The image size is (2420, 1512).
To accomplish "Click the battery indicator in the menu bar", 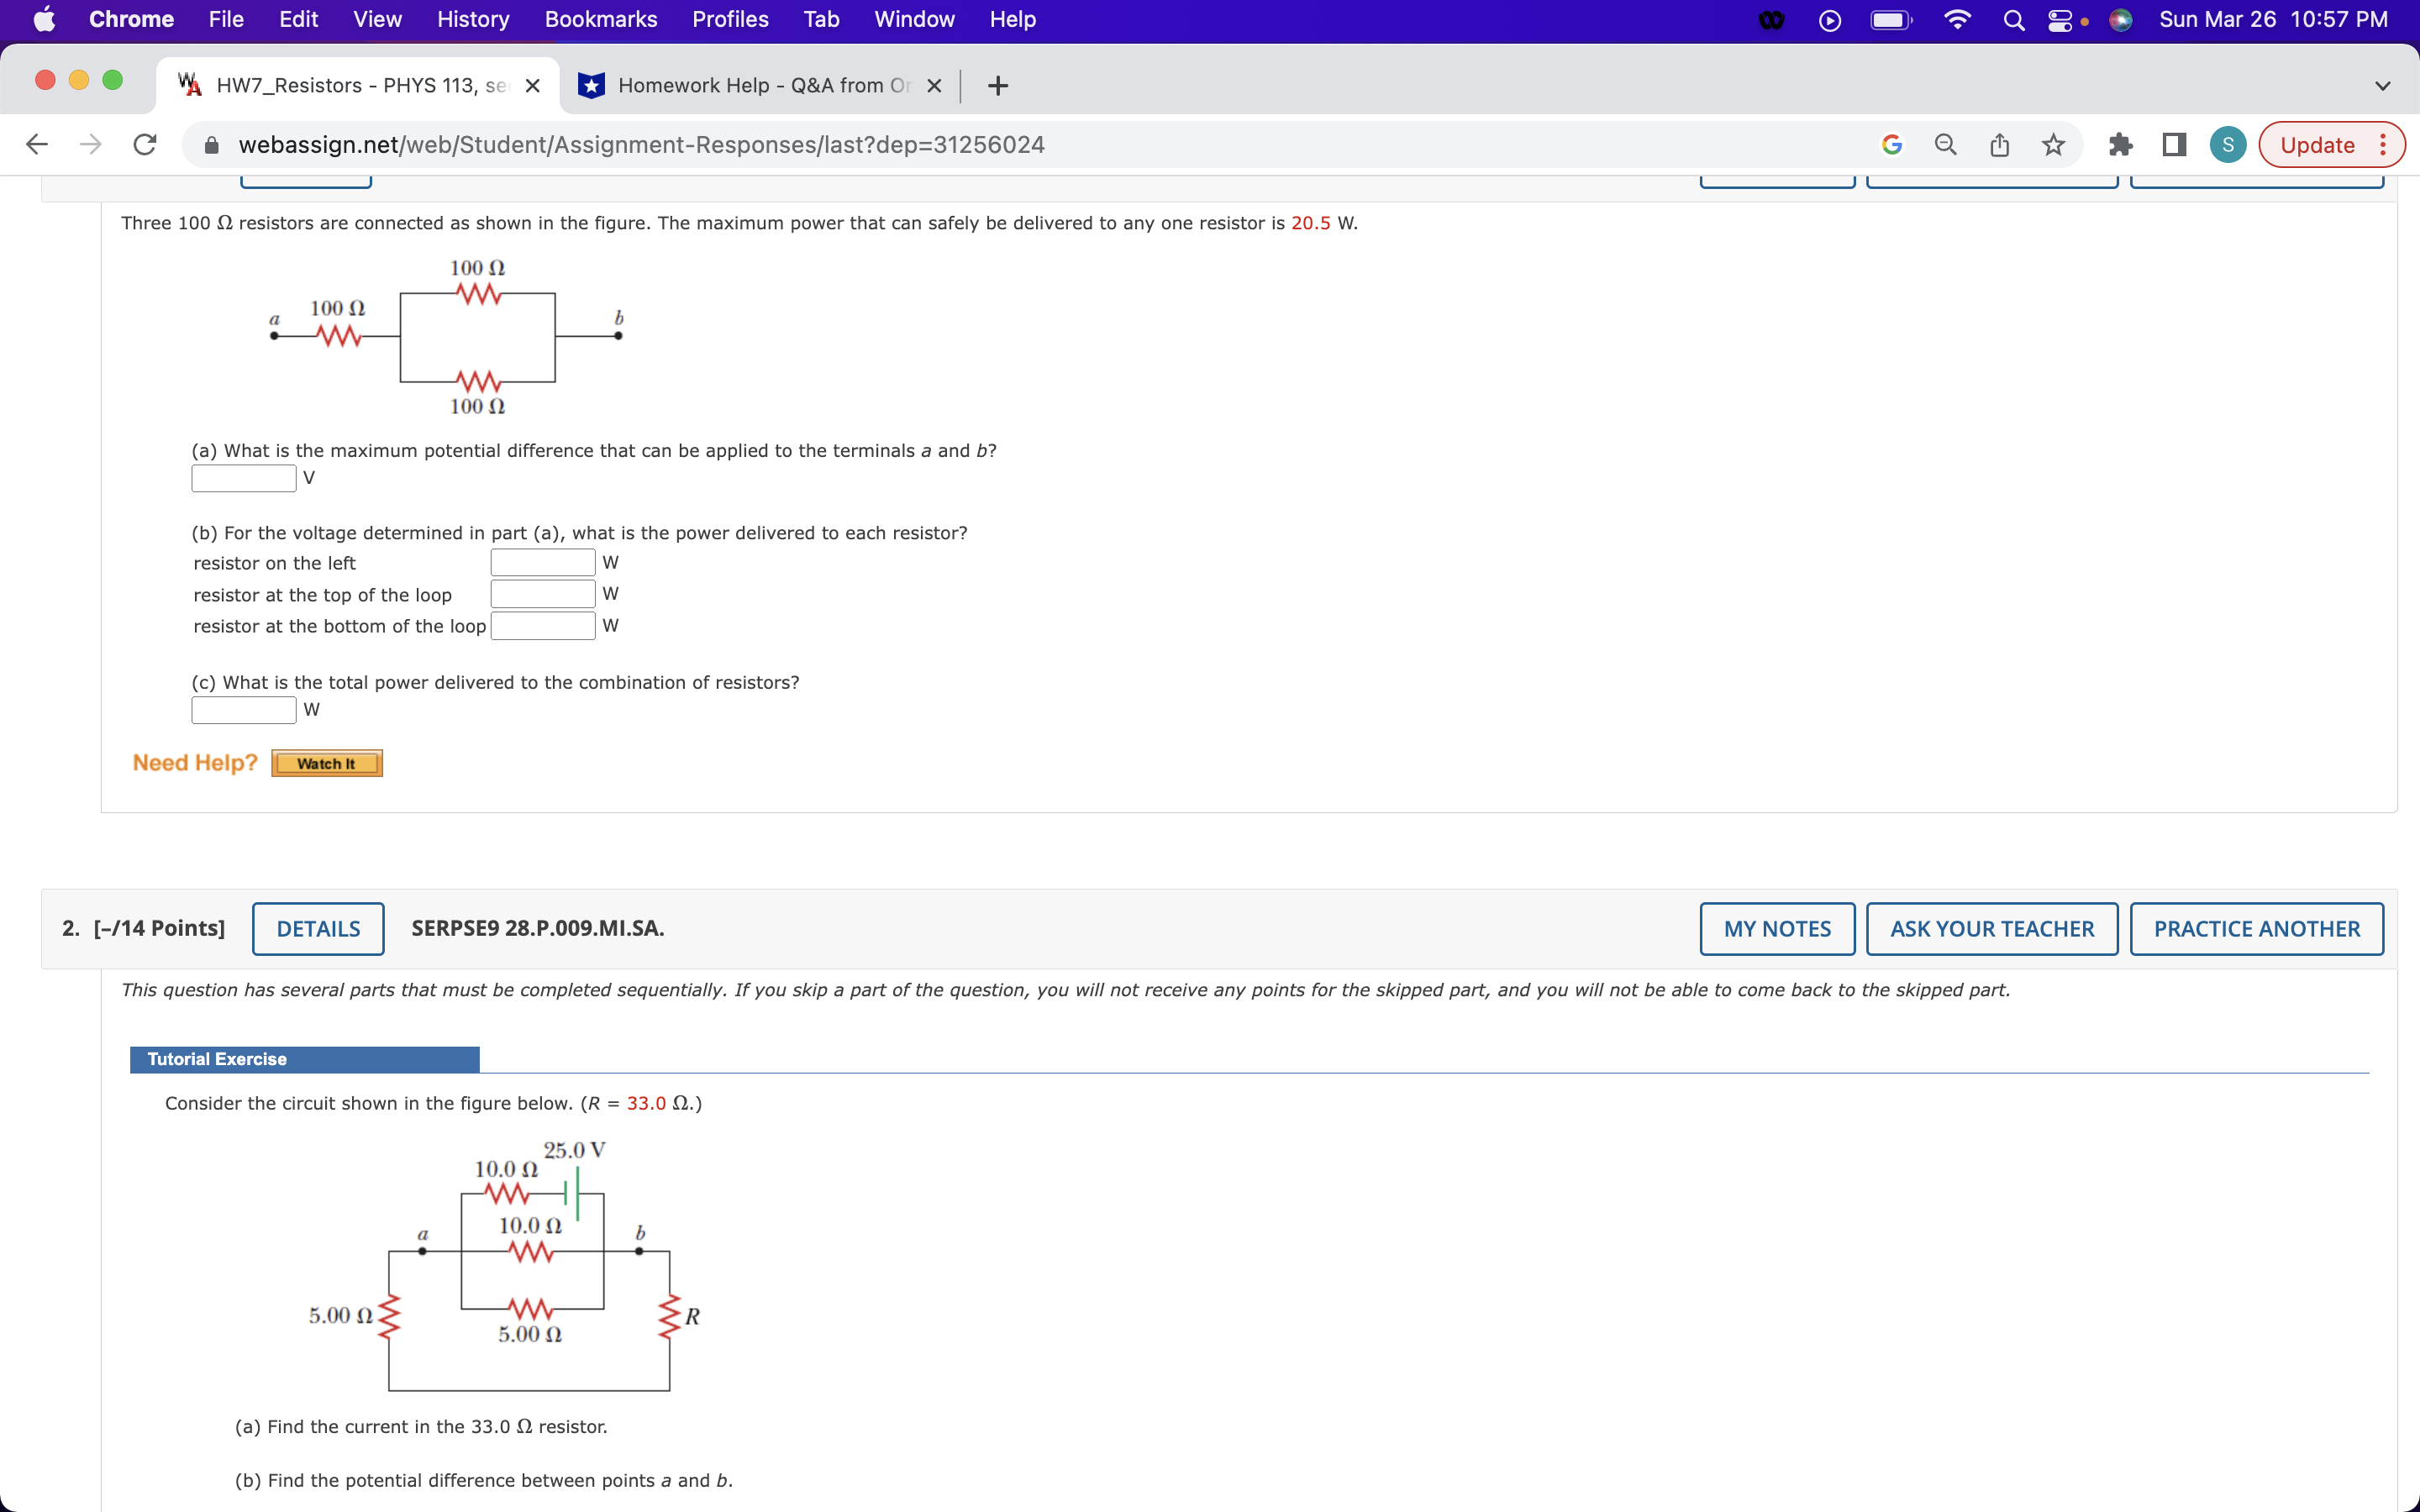I will (x=1889, y=19).
